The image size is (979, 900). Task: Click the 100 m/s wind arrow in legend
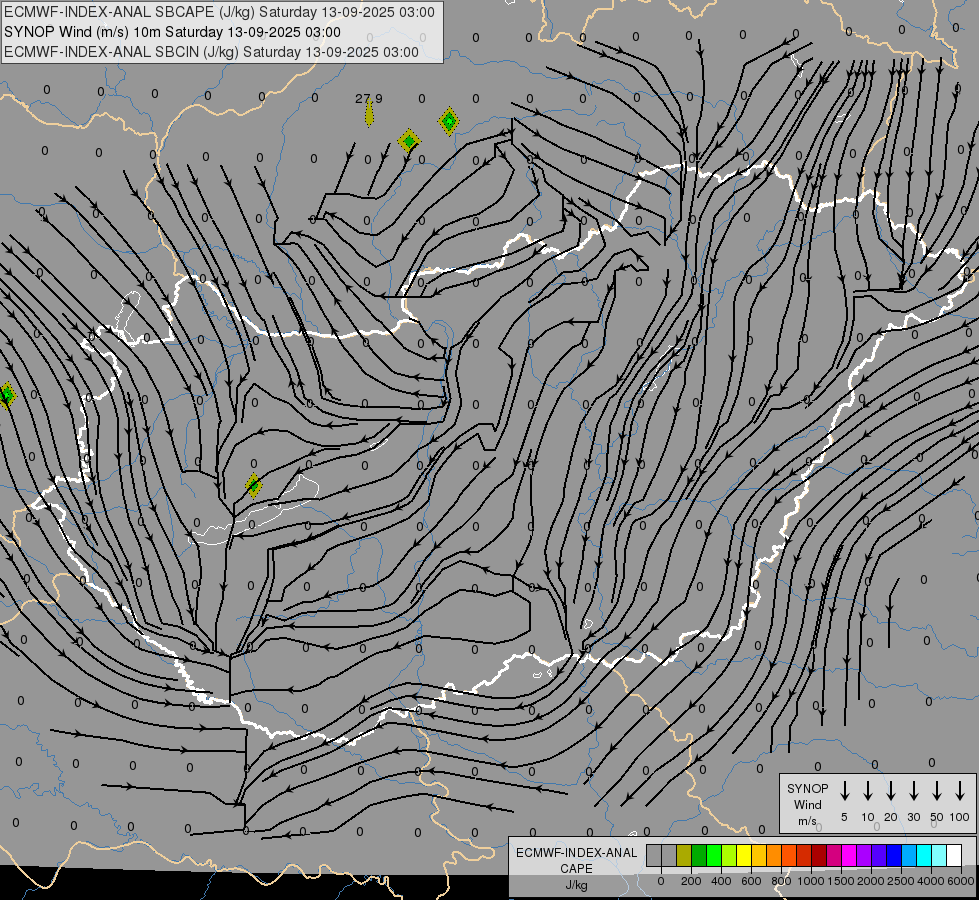tap(960, 790)
